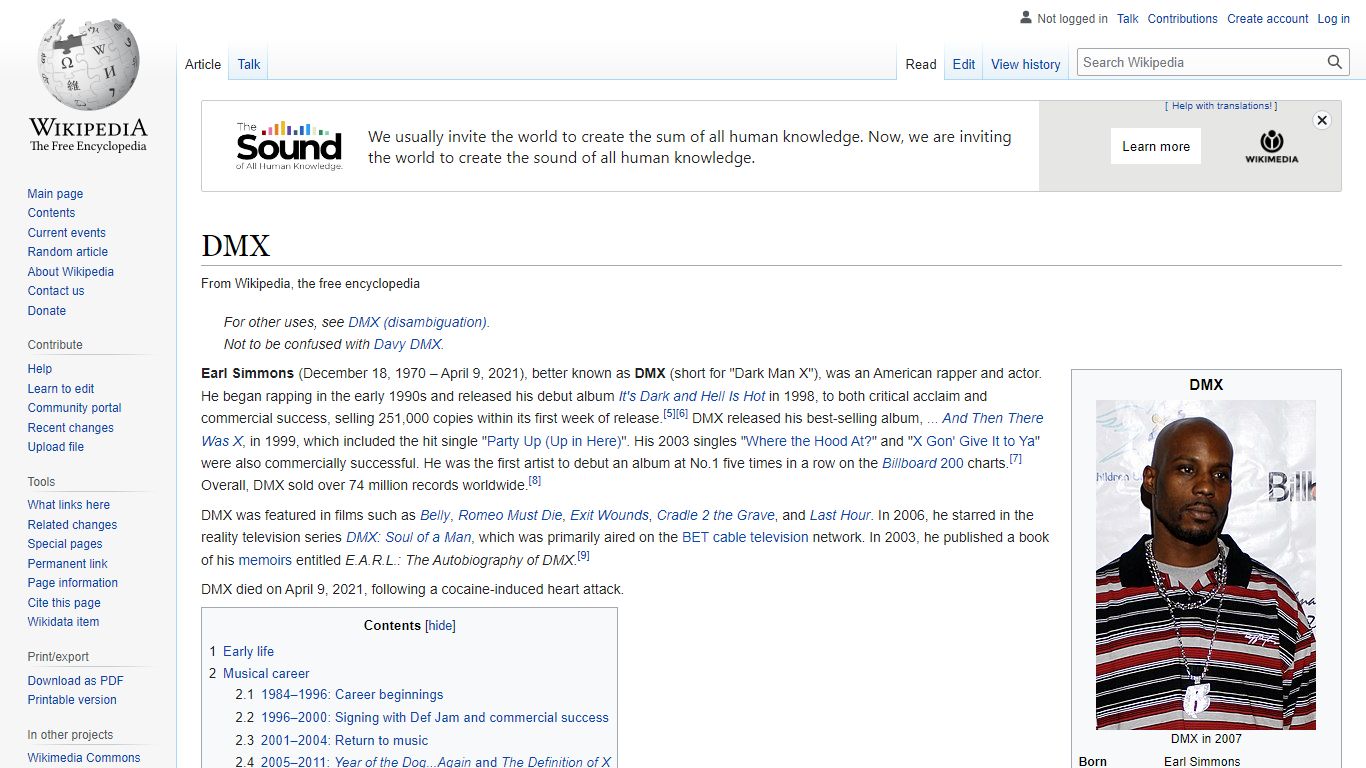
Task: Open What links here
Action: [x=69, y=505]
